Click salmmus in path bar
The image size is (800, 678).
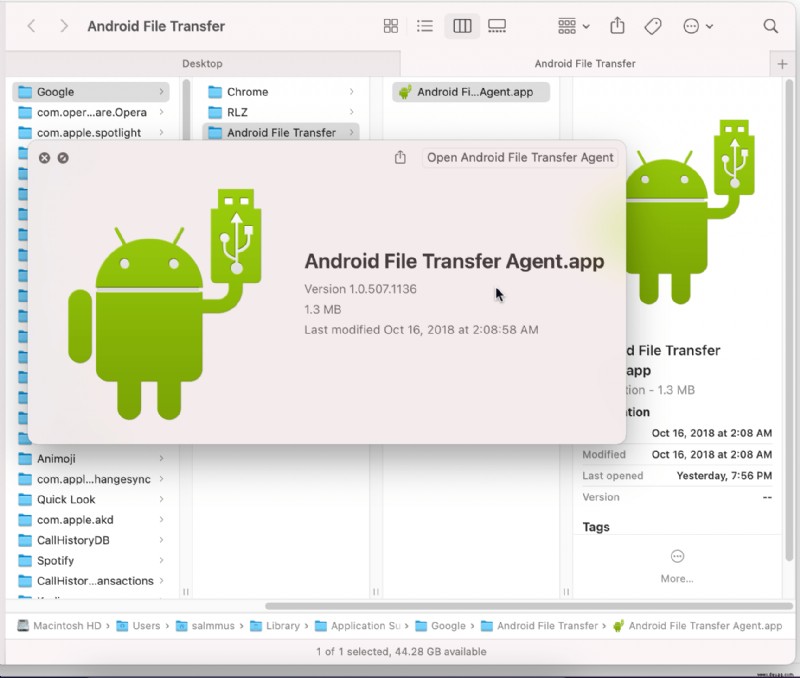[x=206, y=626]
